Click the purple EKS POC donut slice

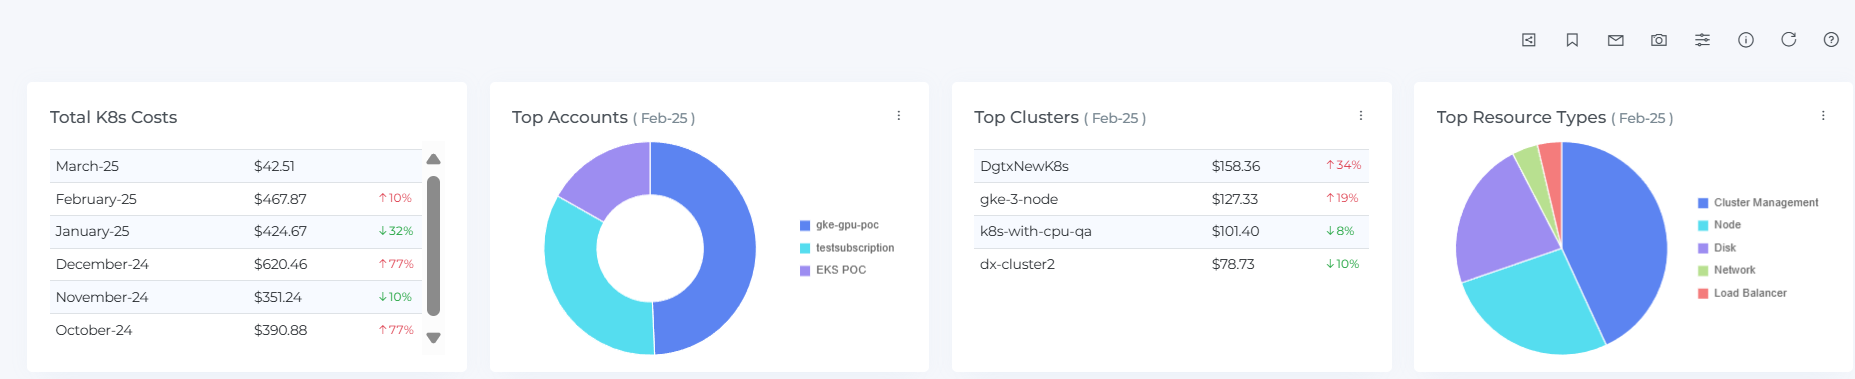600,180
